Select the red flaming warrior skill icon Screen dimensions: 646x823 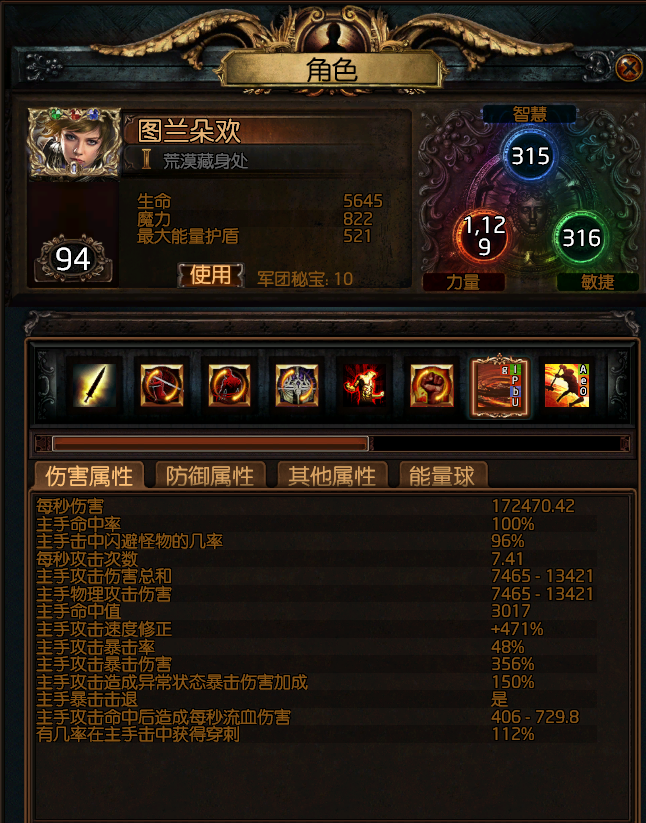[x=364, y=386]
